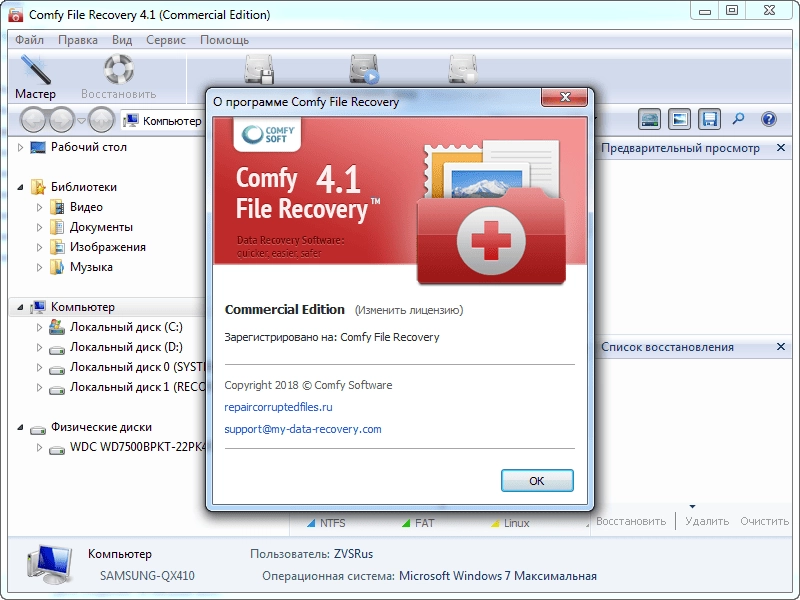
Task: Open the Правка menu
Action: [x=78, y=40]
